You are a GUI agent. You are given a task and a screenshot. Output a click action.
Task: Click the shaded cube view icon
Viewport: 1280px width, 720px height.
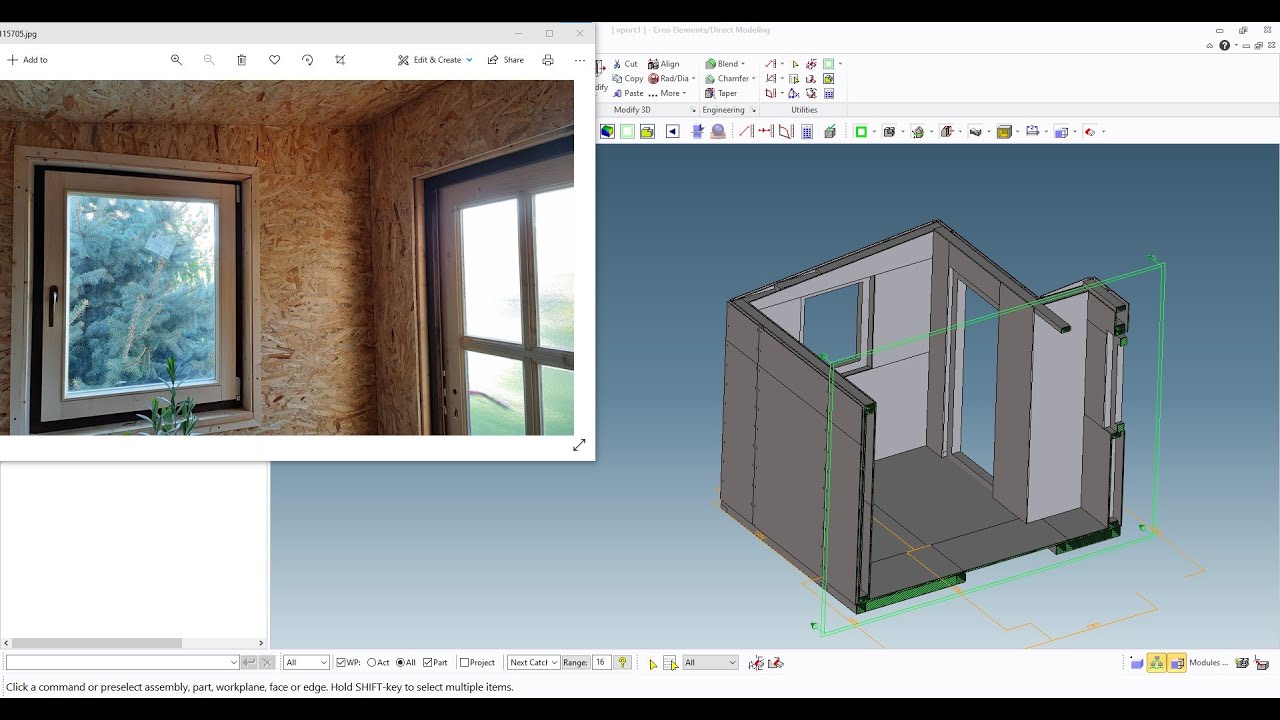coord(607,131)
